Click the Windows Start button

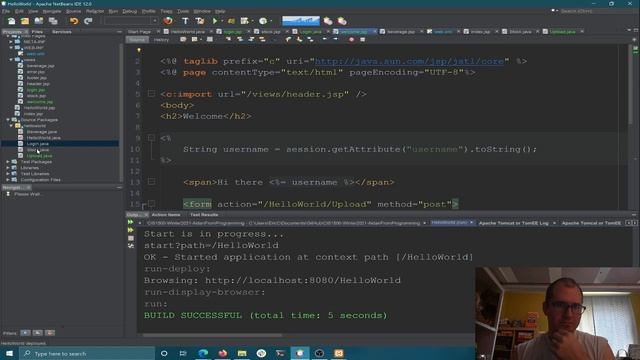9,353
